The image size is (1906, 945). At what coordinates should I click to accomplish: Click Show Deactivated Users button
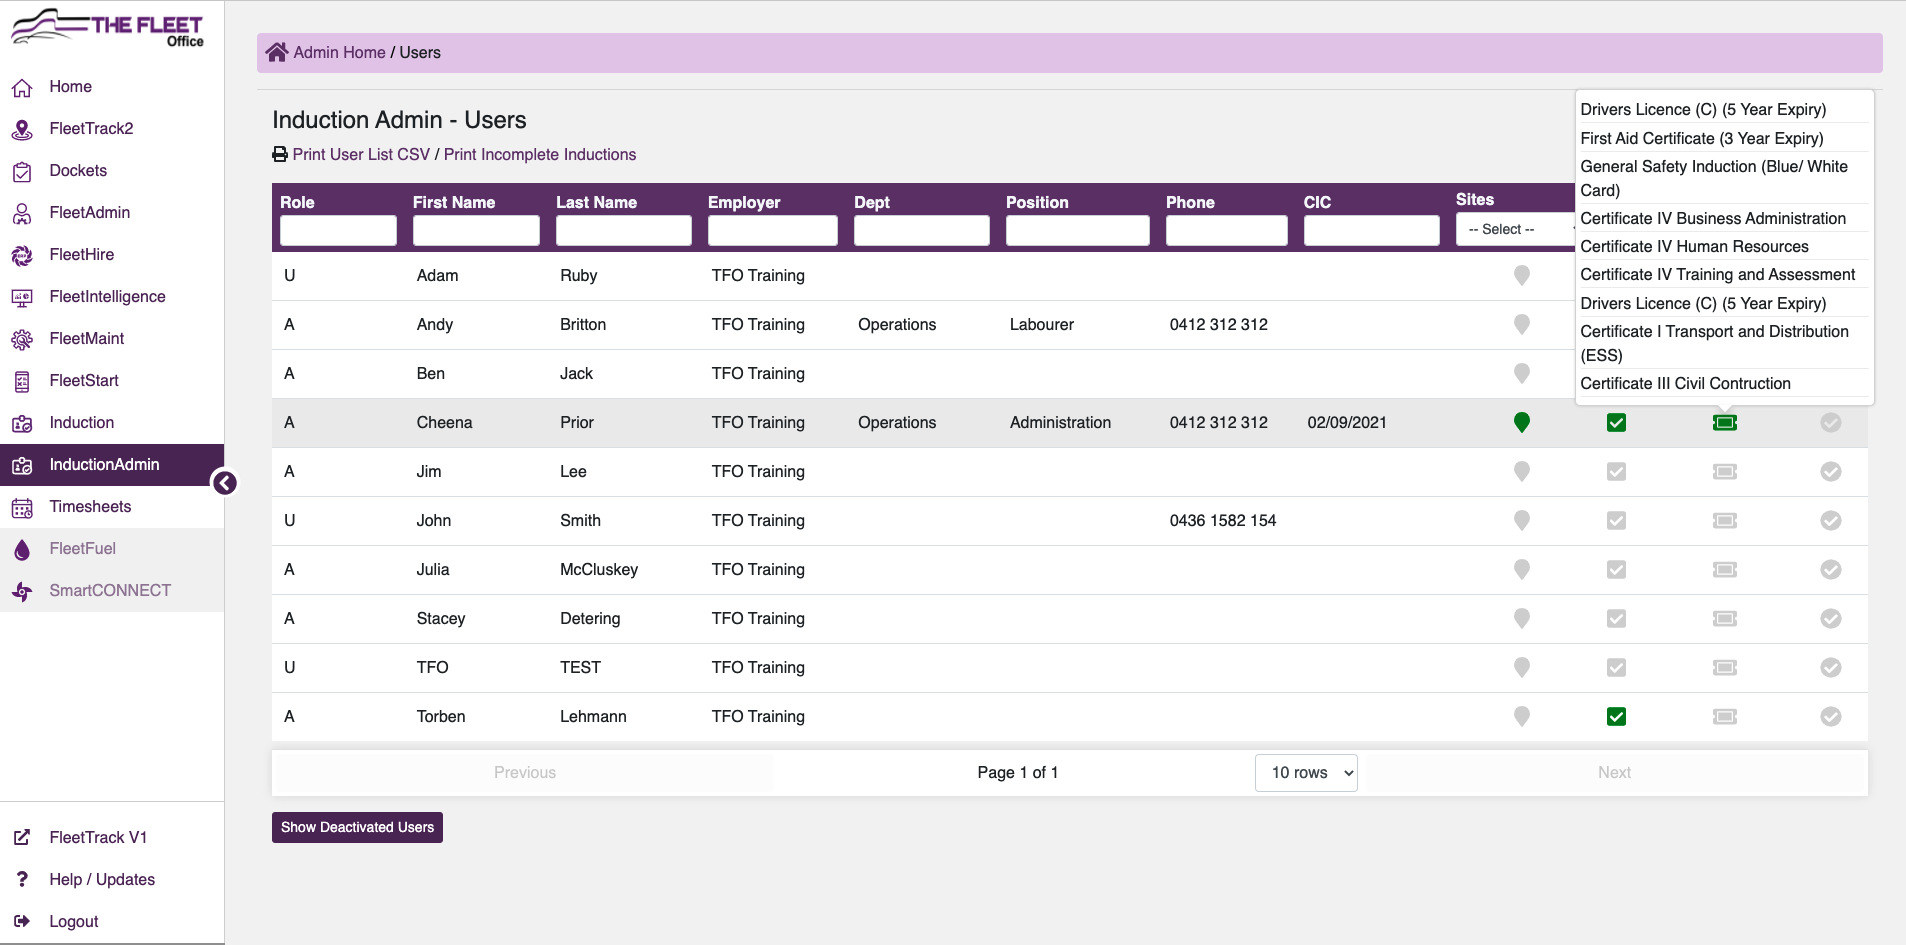(x=357, y=827)
